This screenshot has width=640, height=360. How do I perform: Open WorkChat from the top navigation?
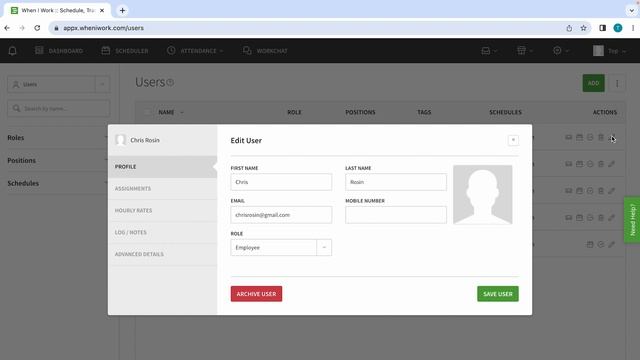pos(265,51)
